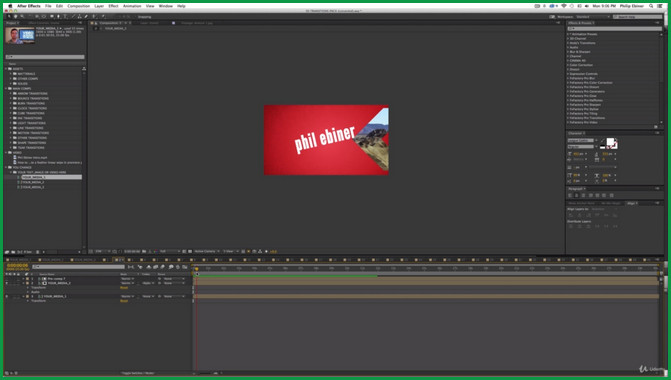671x380 pixels.
Task: Select the Pan Behind anchor point tool
Action: pos(44,17)
